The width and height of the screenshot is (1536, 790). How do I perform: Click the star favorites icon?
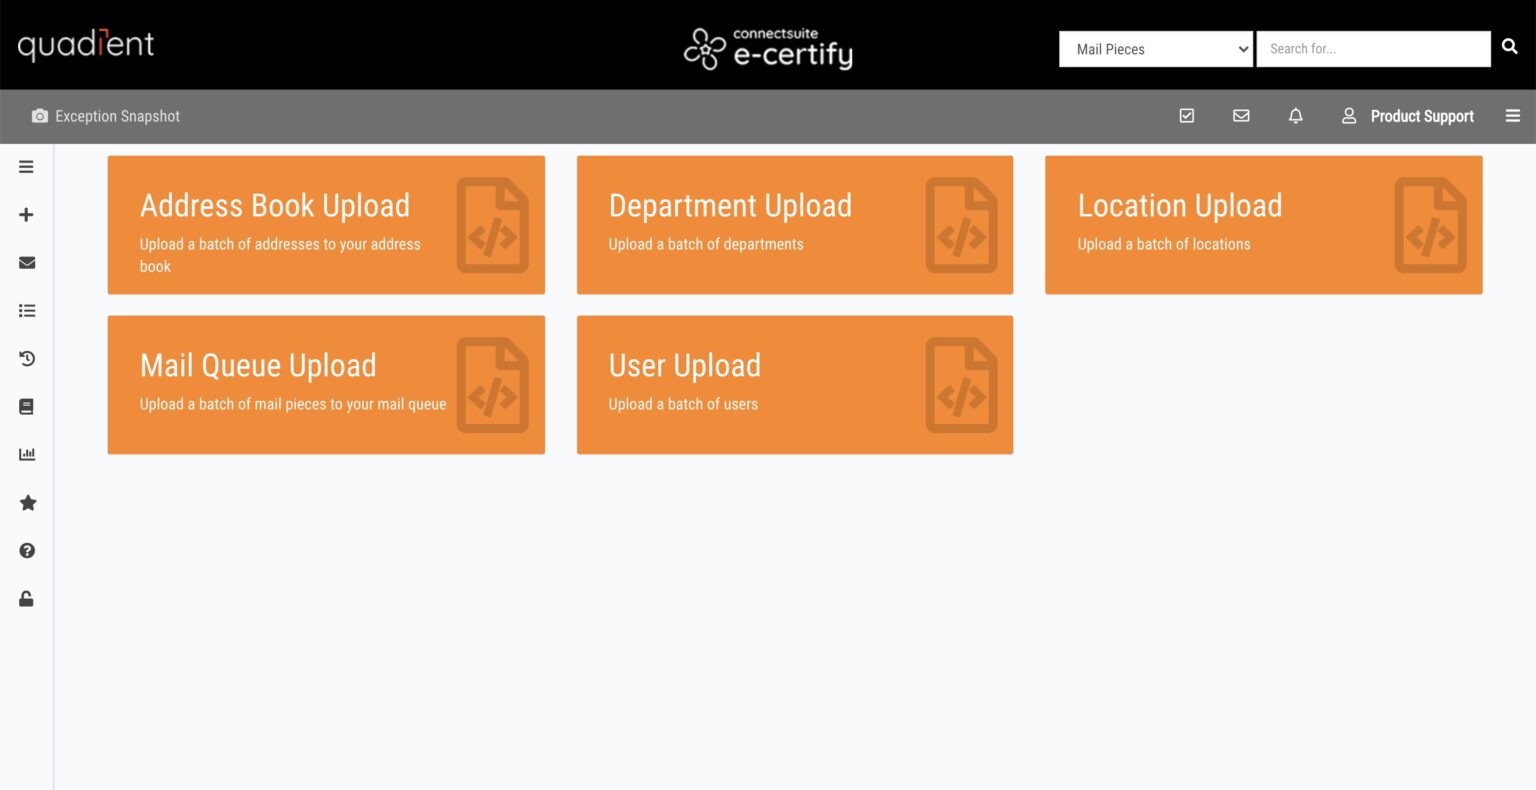click(26, 502)
